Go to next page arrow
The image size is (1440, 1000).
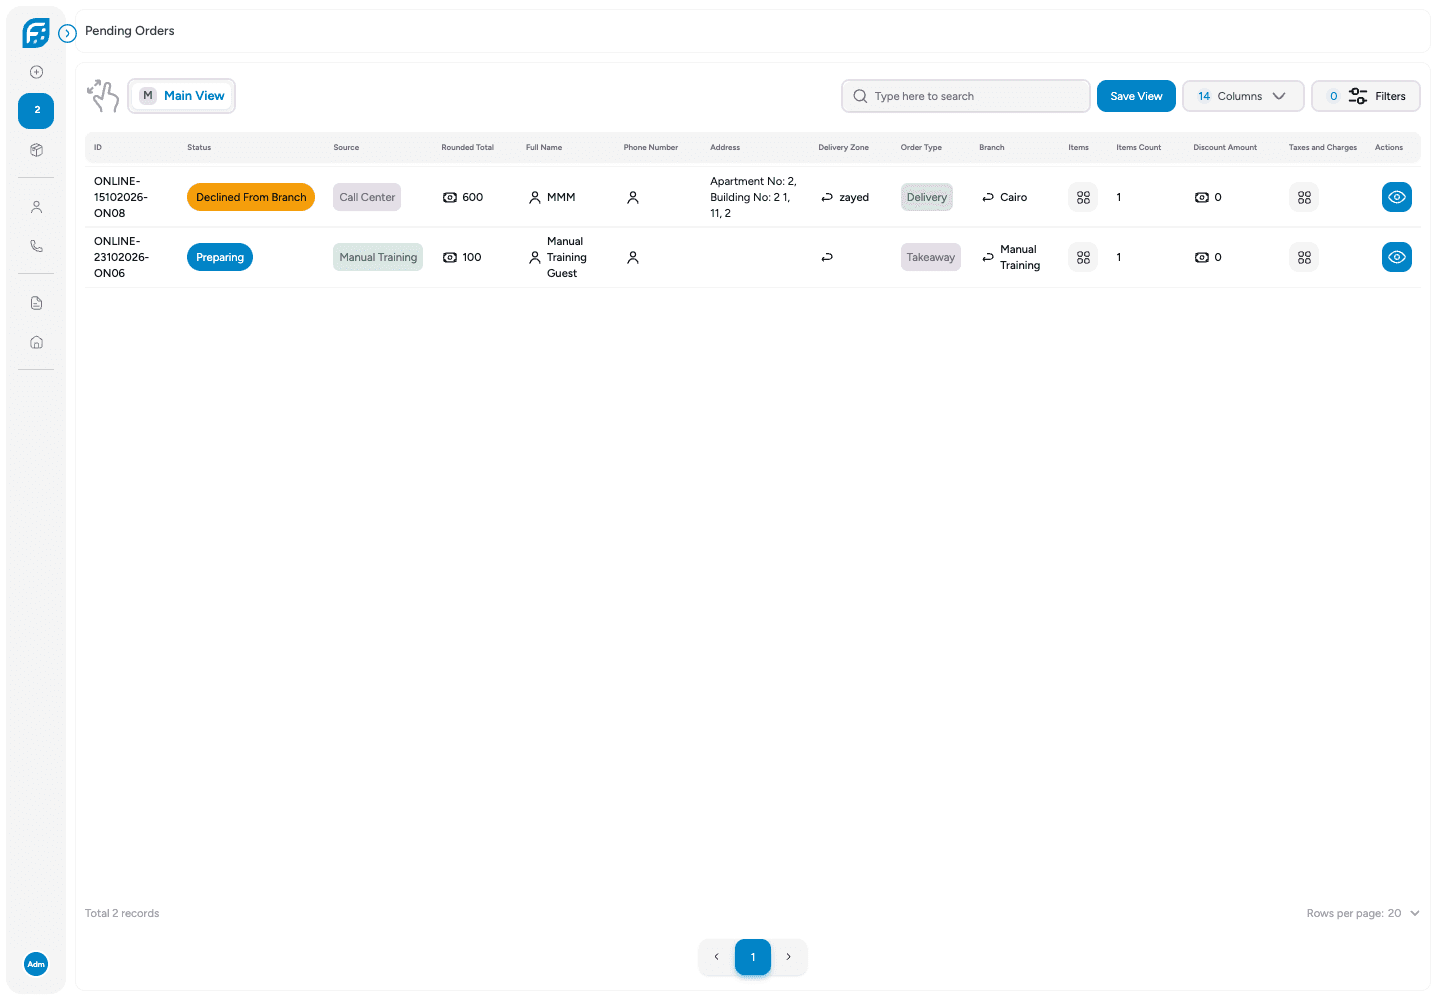pyautogui.click(x=788, y=957)
